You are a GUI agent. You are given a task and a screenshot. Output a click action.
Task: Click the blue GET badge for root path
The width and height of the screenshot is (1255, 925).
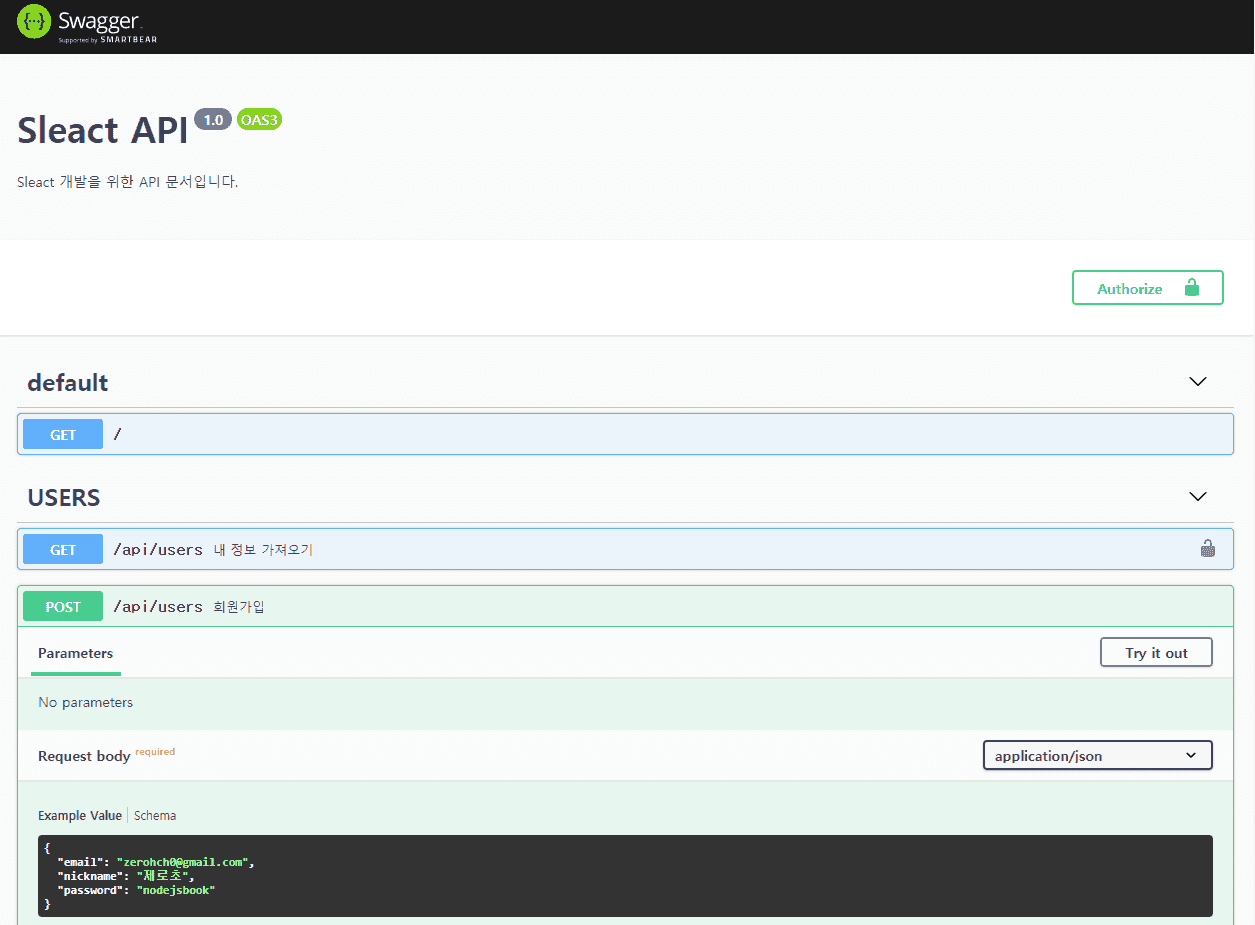[x=63, y=434]
